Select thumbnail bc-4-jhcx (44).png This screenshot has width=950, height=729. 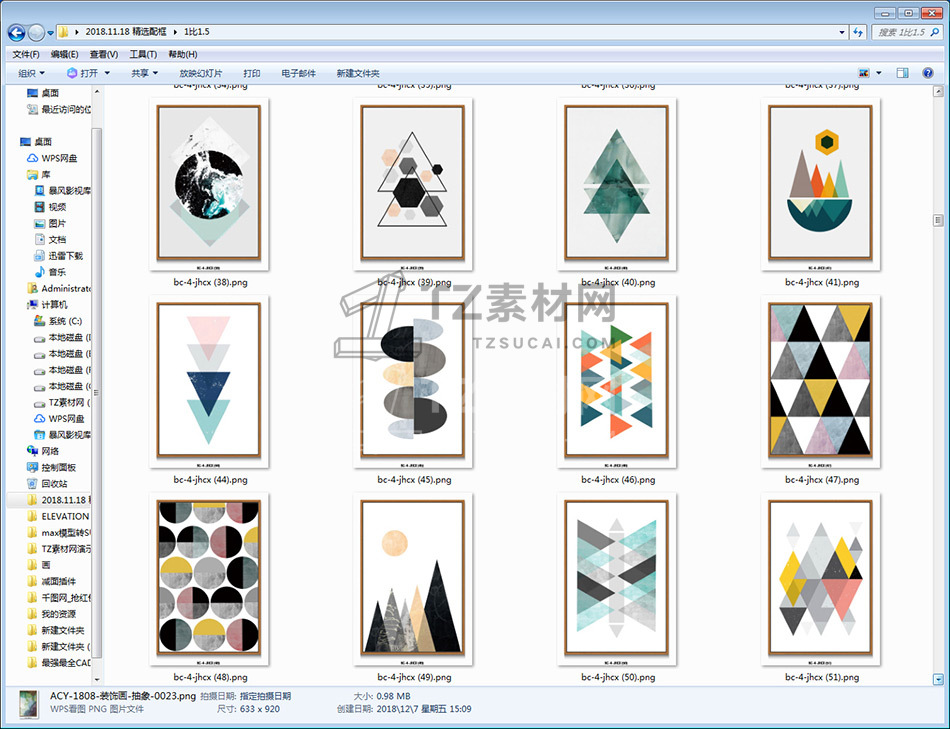point(209,381)
